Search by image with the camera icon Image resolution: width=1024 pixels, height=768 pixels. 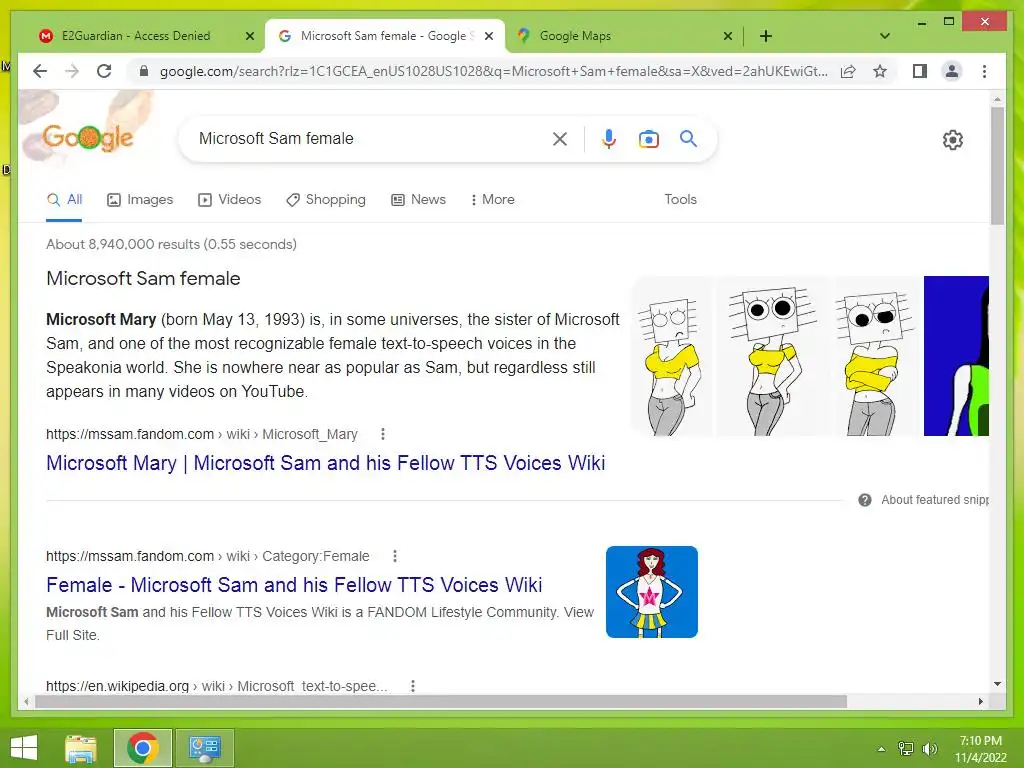pos(648,139)
